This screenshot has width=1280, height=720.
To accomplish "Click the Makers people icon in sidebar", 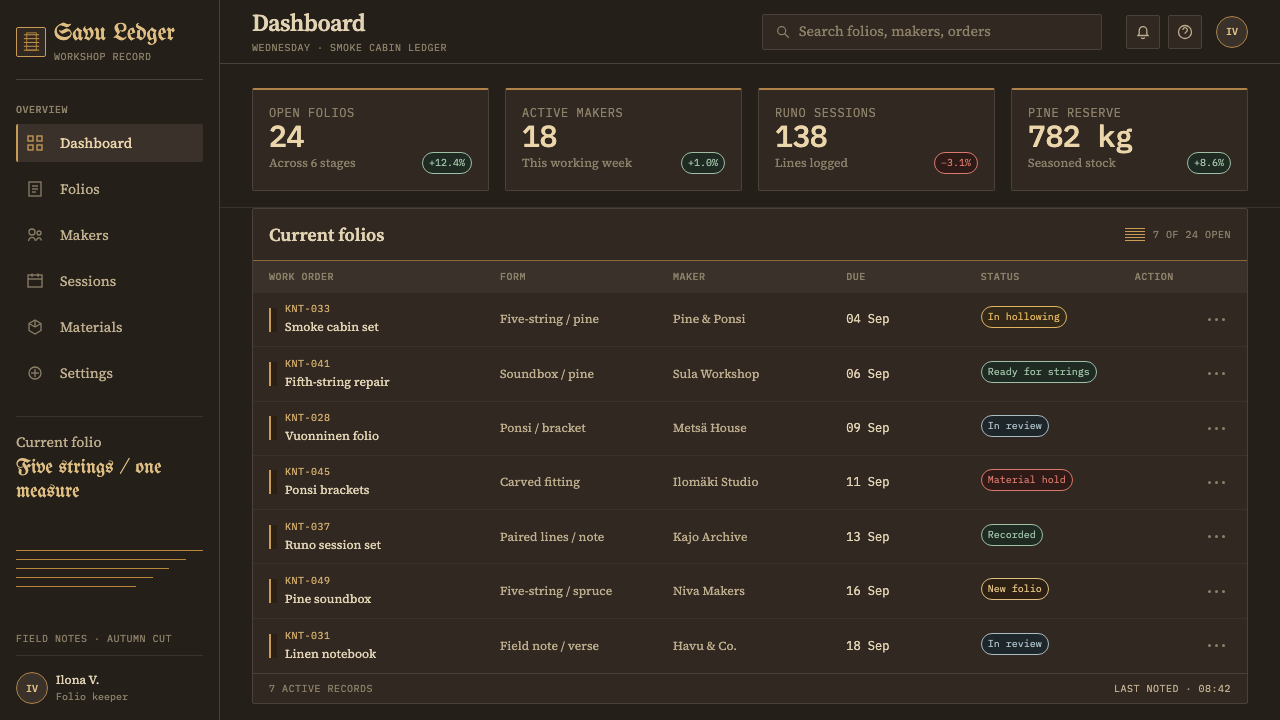I will [35, 235].
